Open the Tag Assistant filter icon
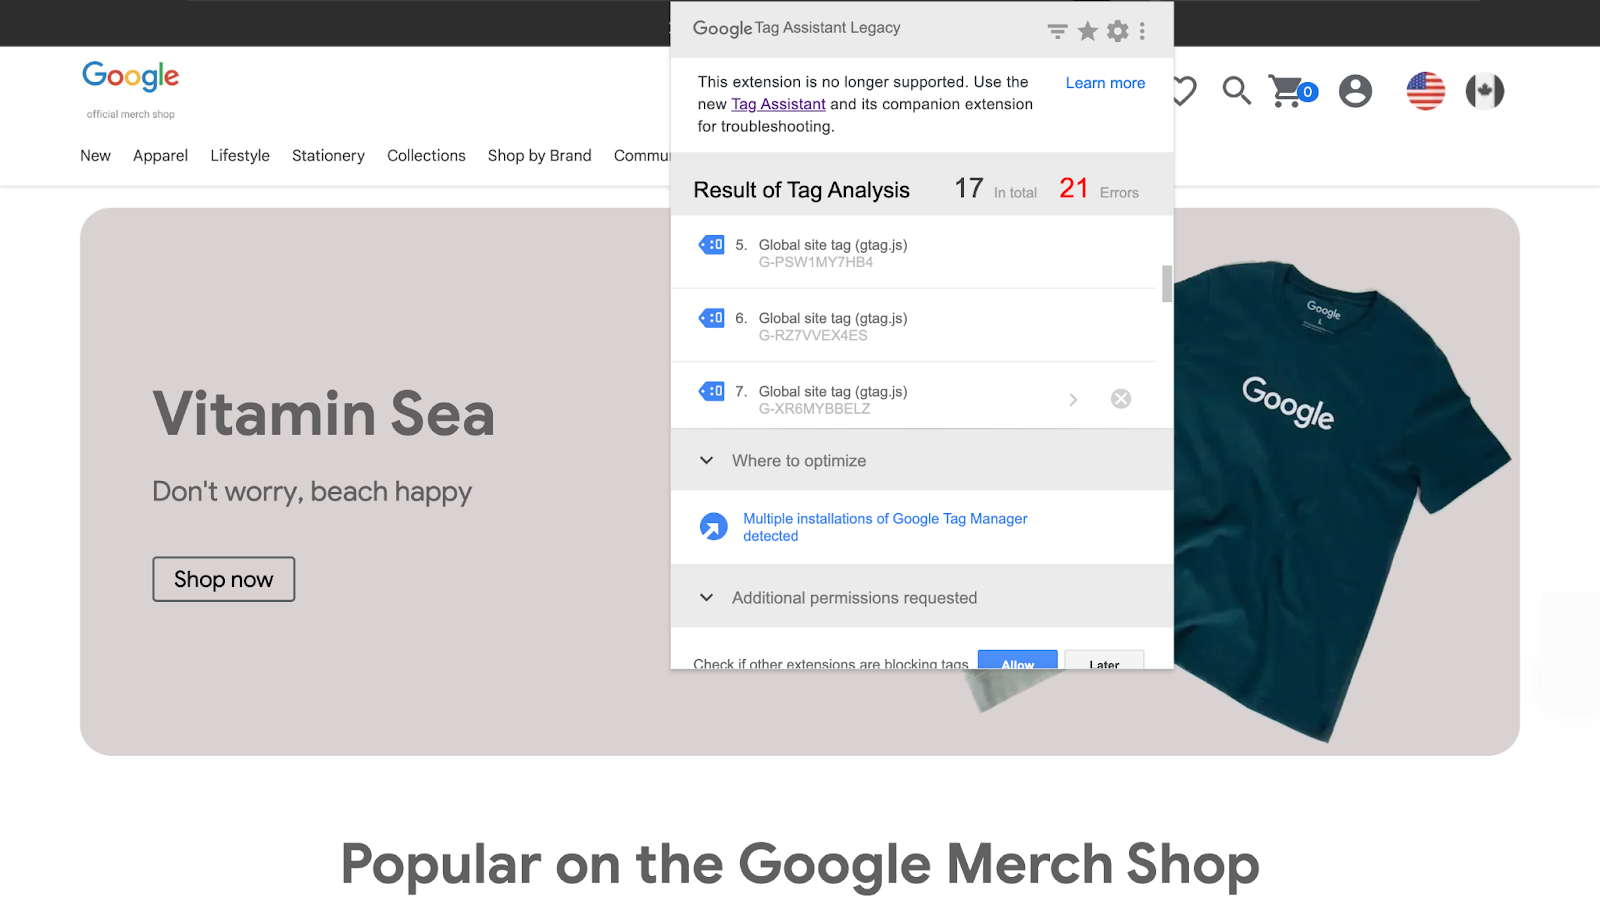 pyautogui.click(x=1057, y=32)
